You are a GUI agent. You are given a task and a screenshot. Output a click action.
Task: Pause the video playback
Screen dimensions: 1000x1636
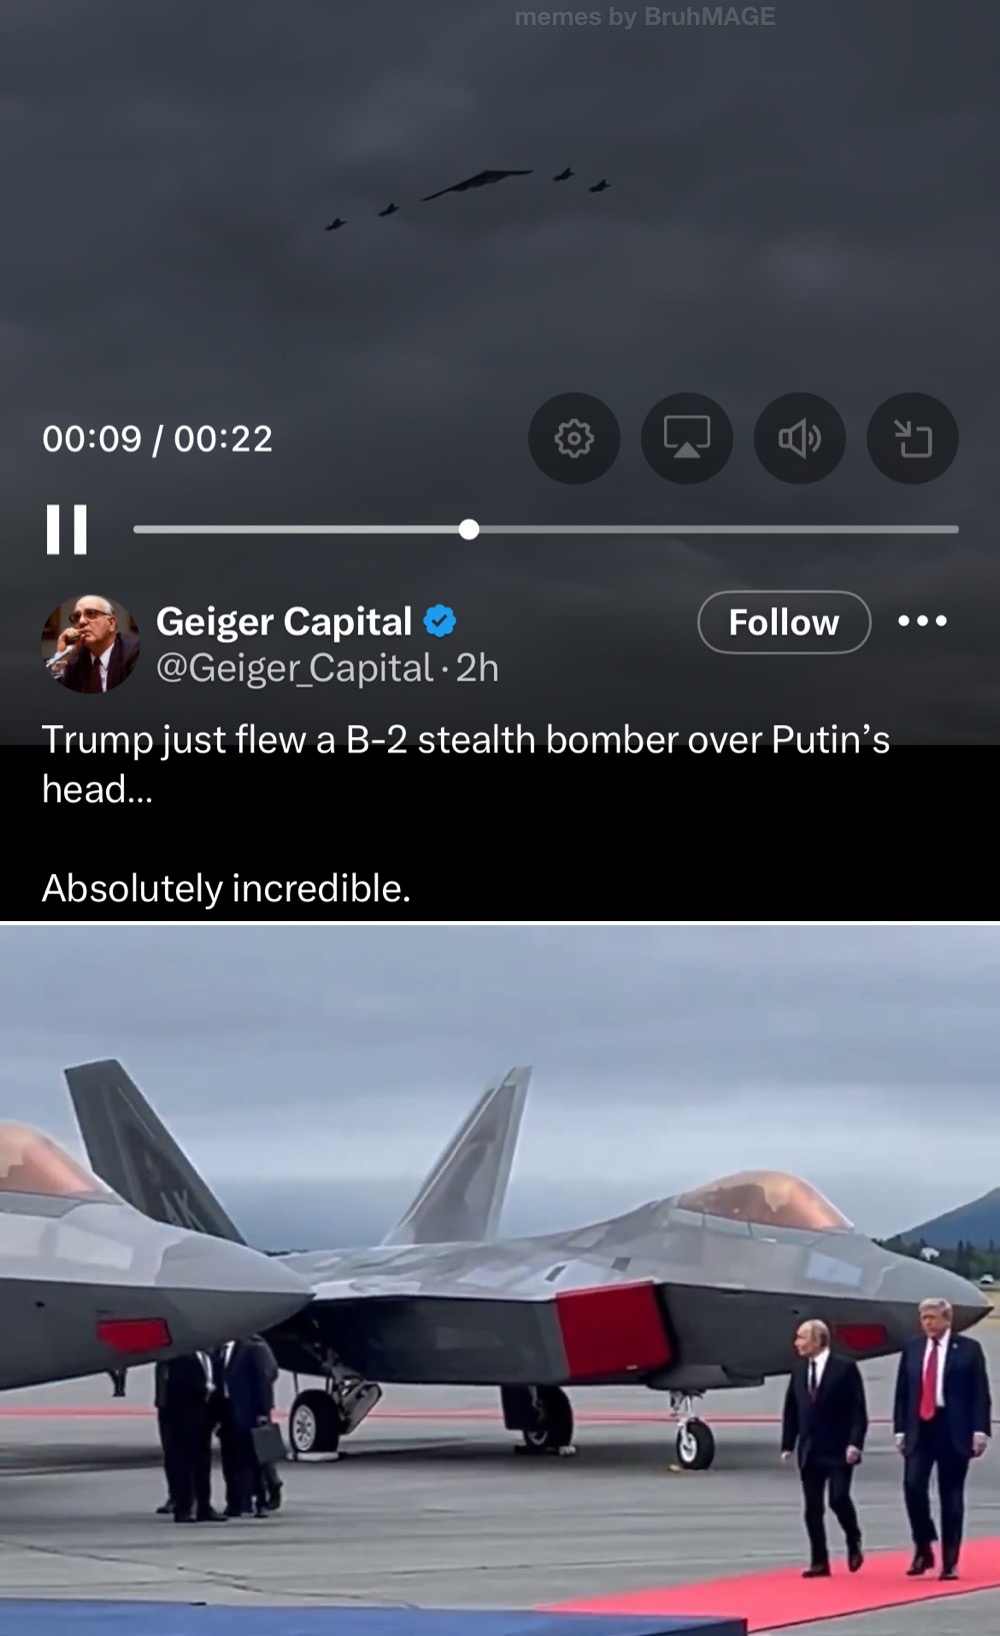click(66, 529)
